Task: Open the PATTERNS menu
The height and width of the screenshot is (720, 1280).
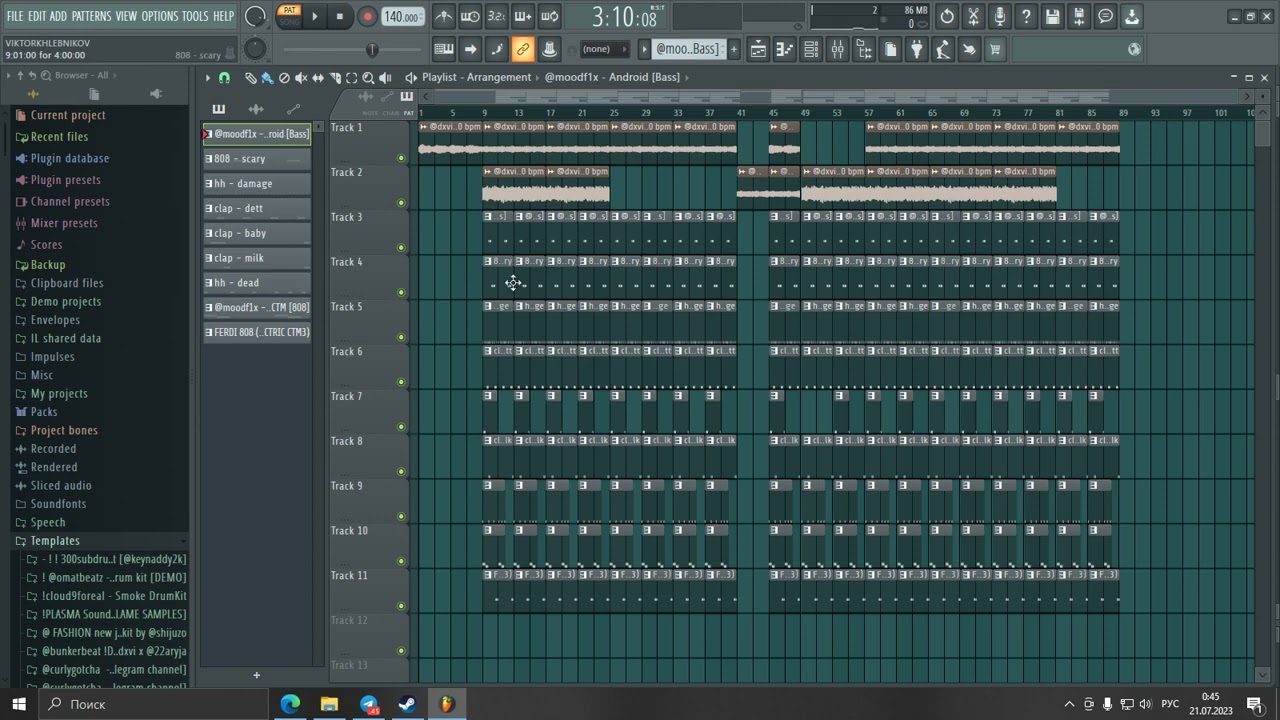Action: point(91,16)
